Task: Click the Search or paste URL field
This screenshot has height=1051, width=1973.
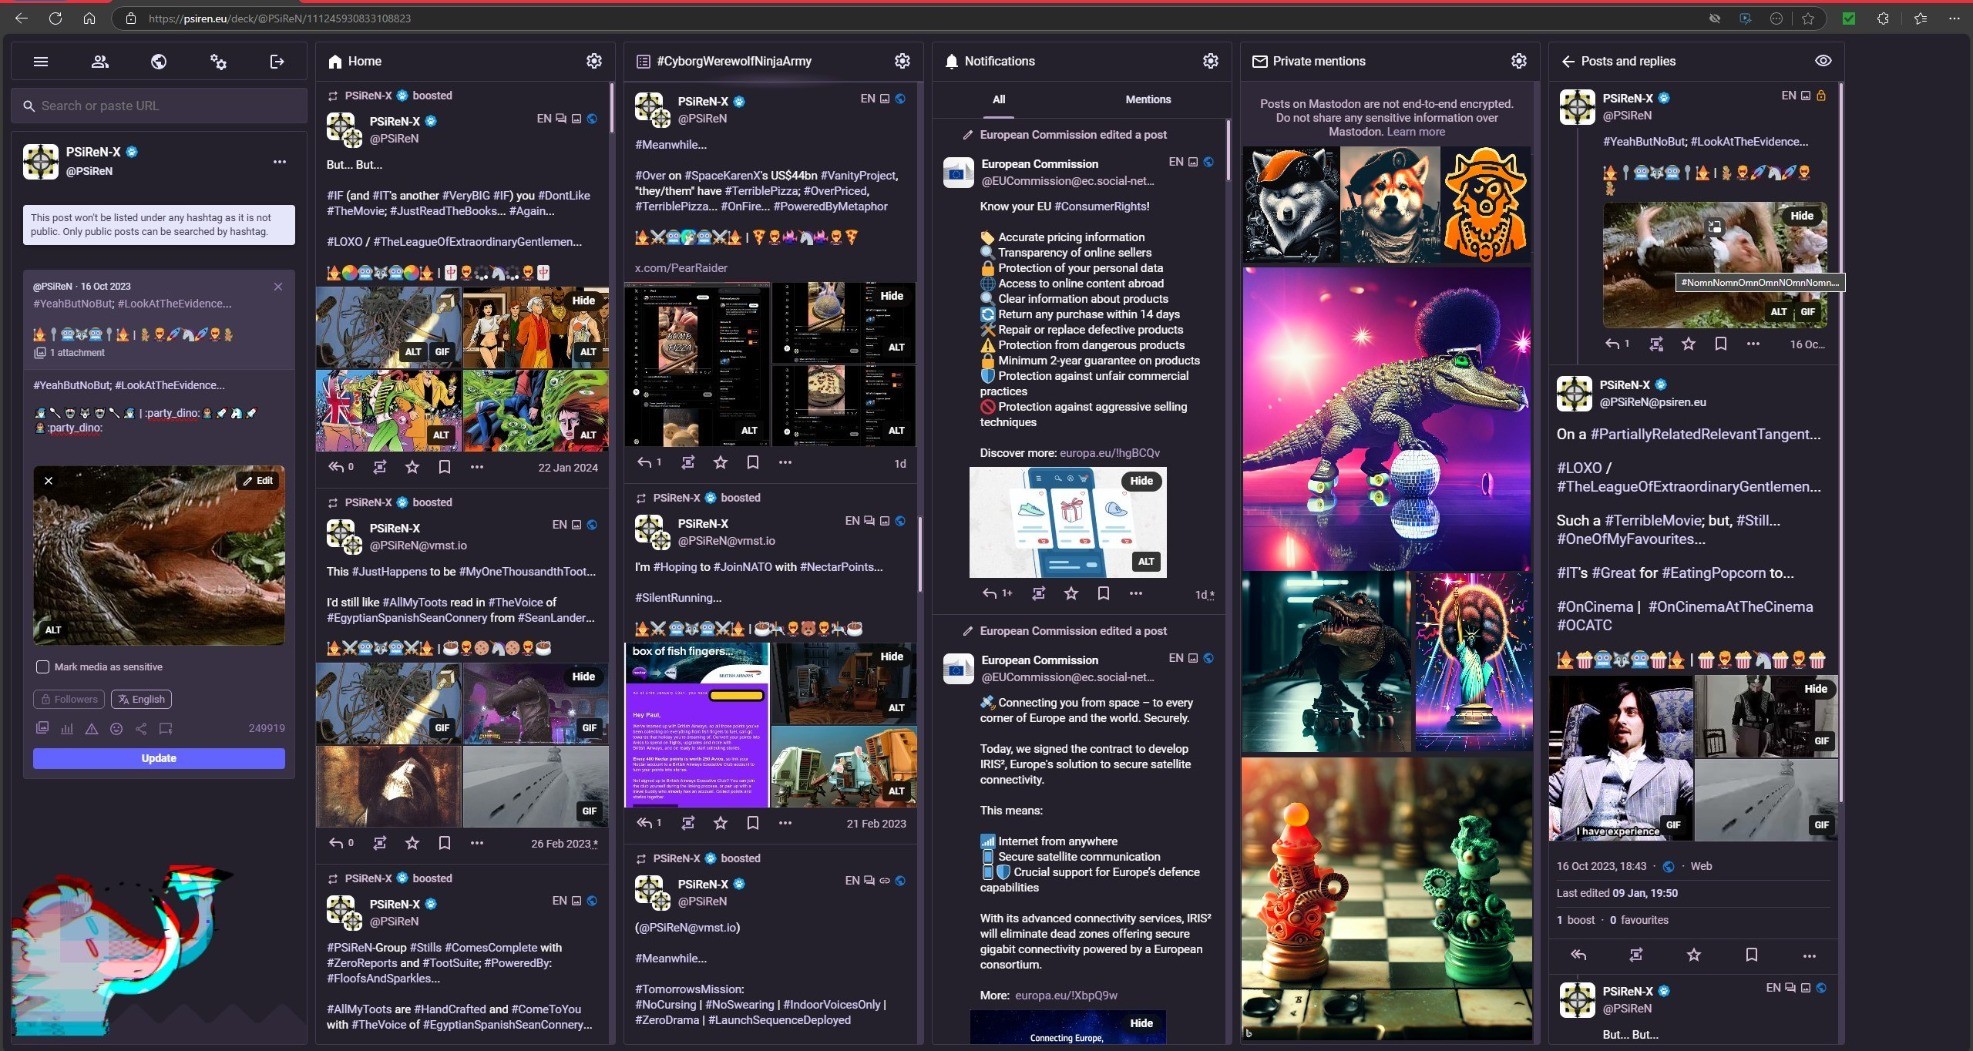Action: point(160,105)
